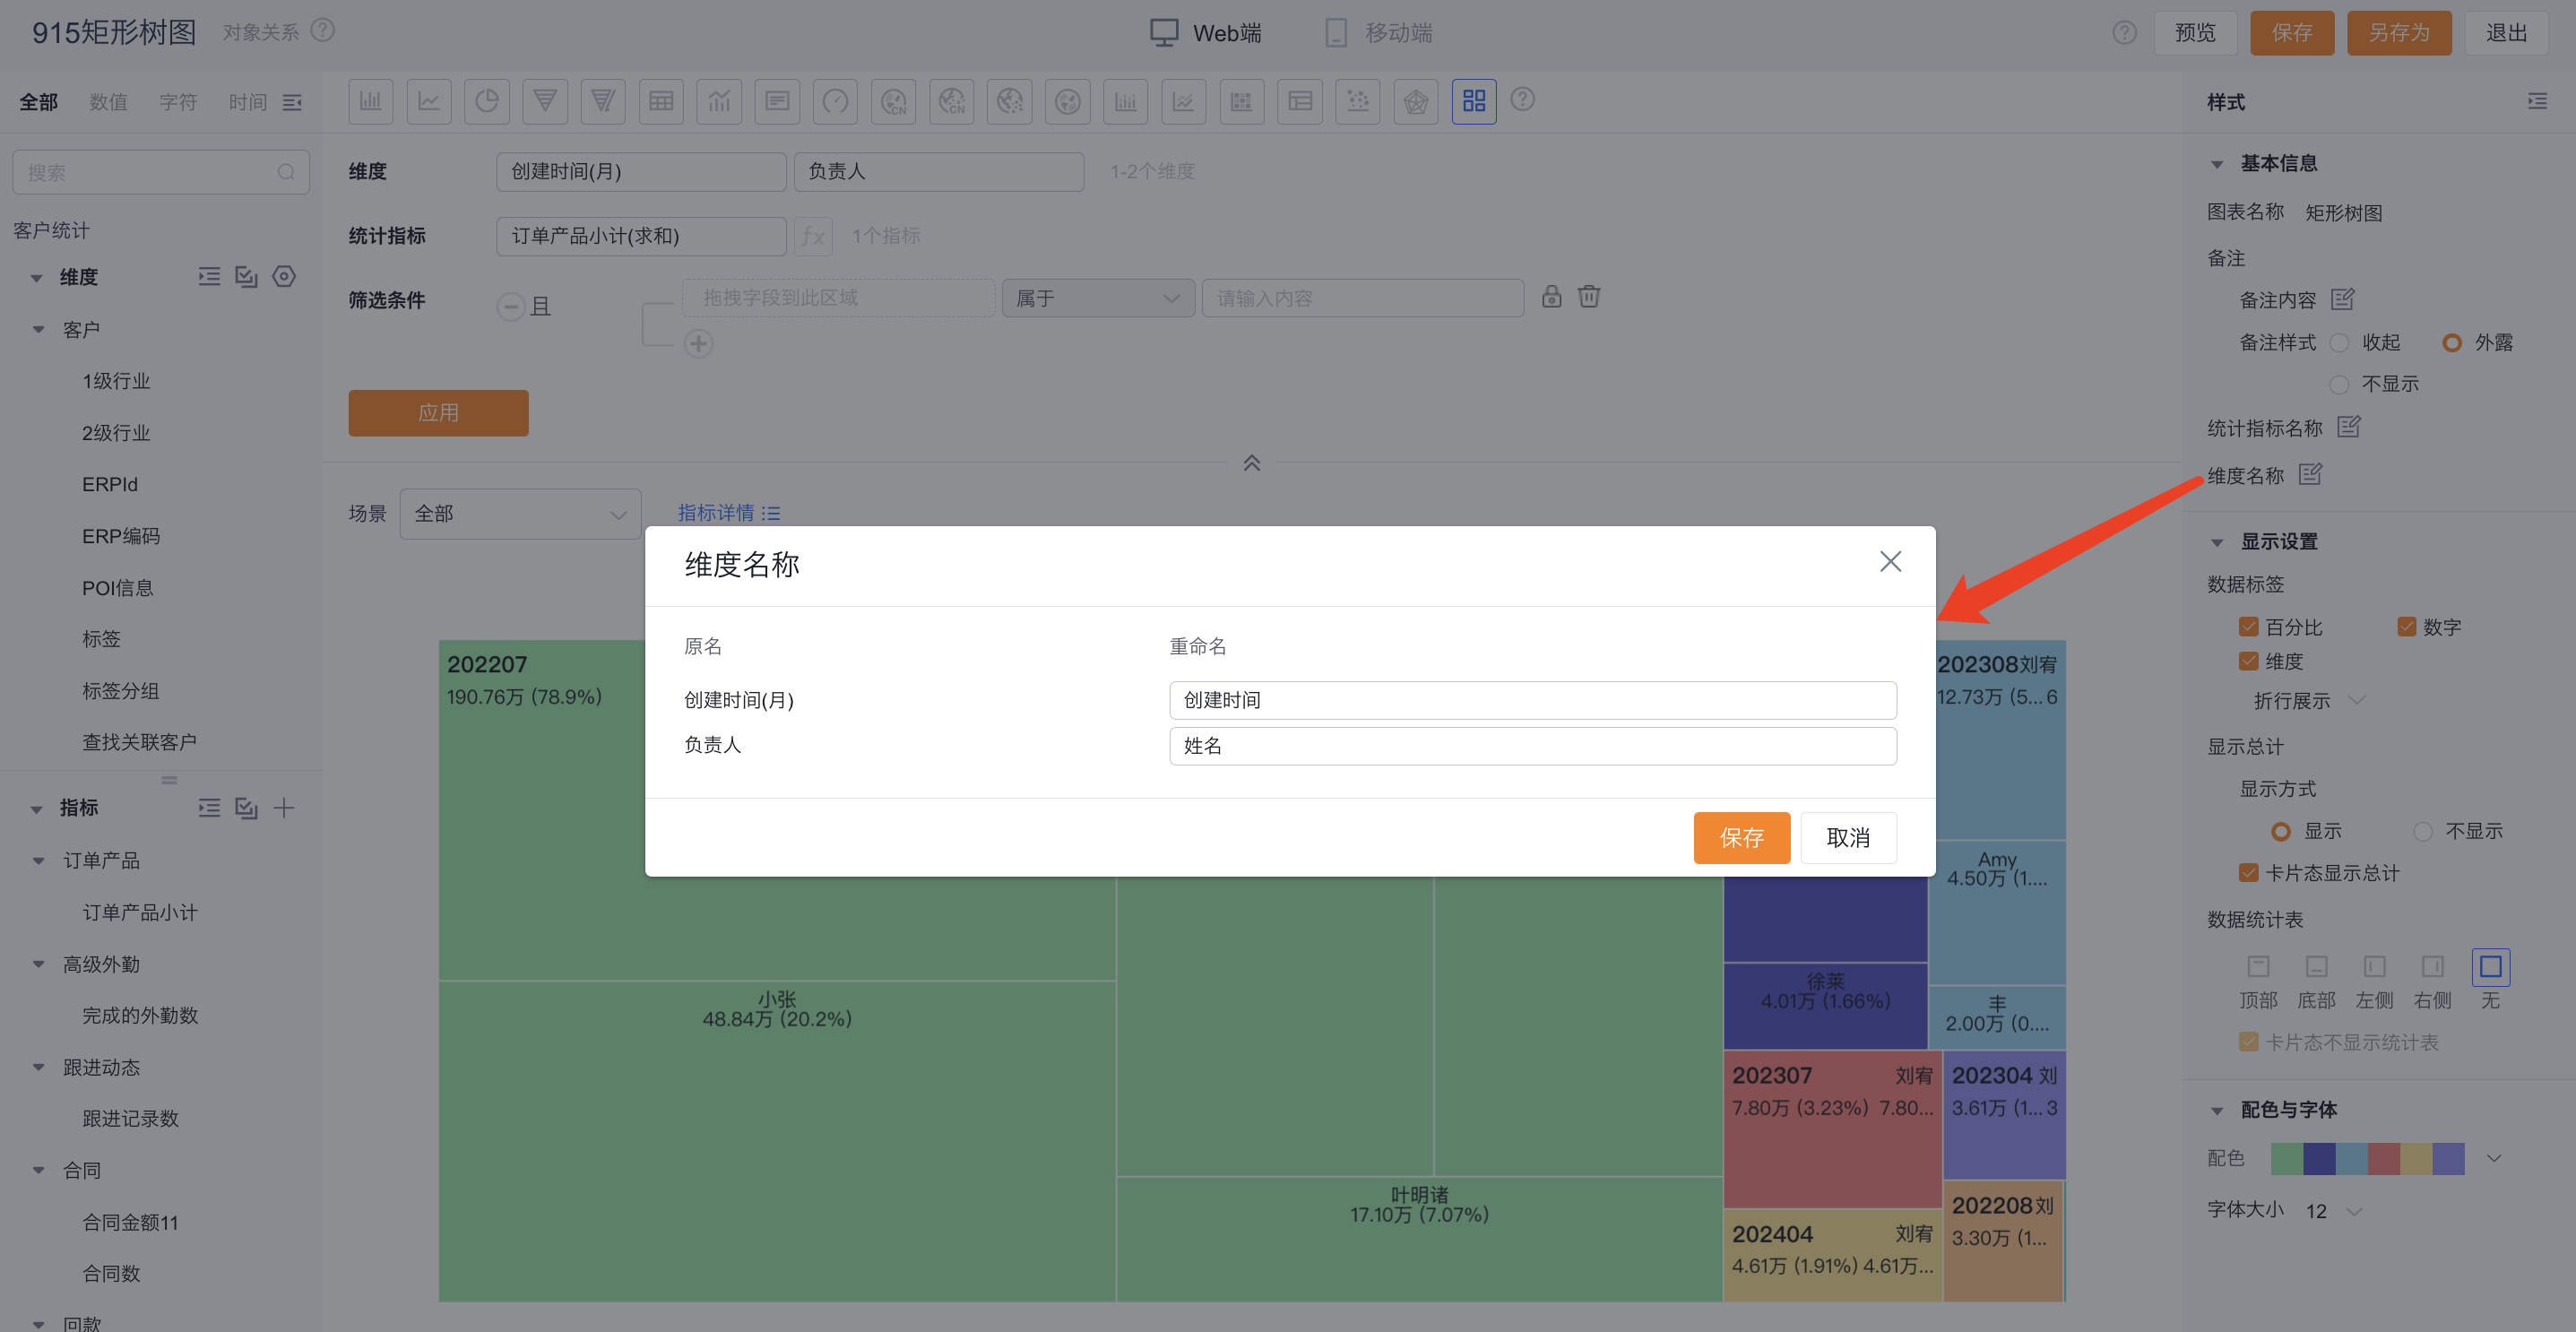Open the 配色 color palette swatch
Image resolution: width=2576 pixels, height=1332 pixels.
point(2367,1158)
